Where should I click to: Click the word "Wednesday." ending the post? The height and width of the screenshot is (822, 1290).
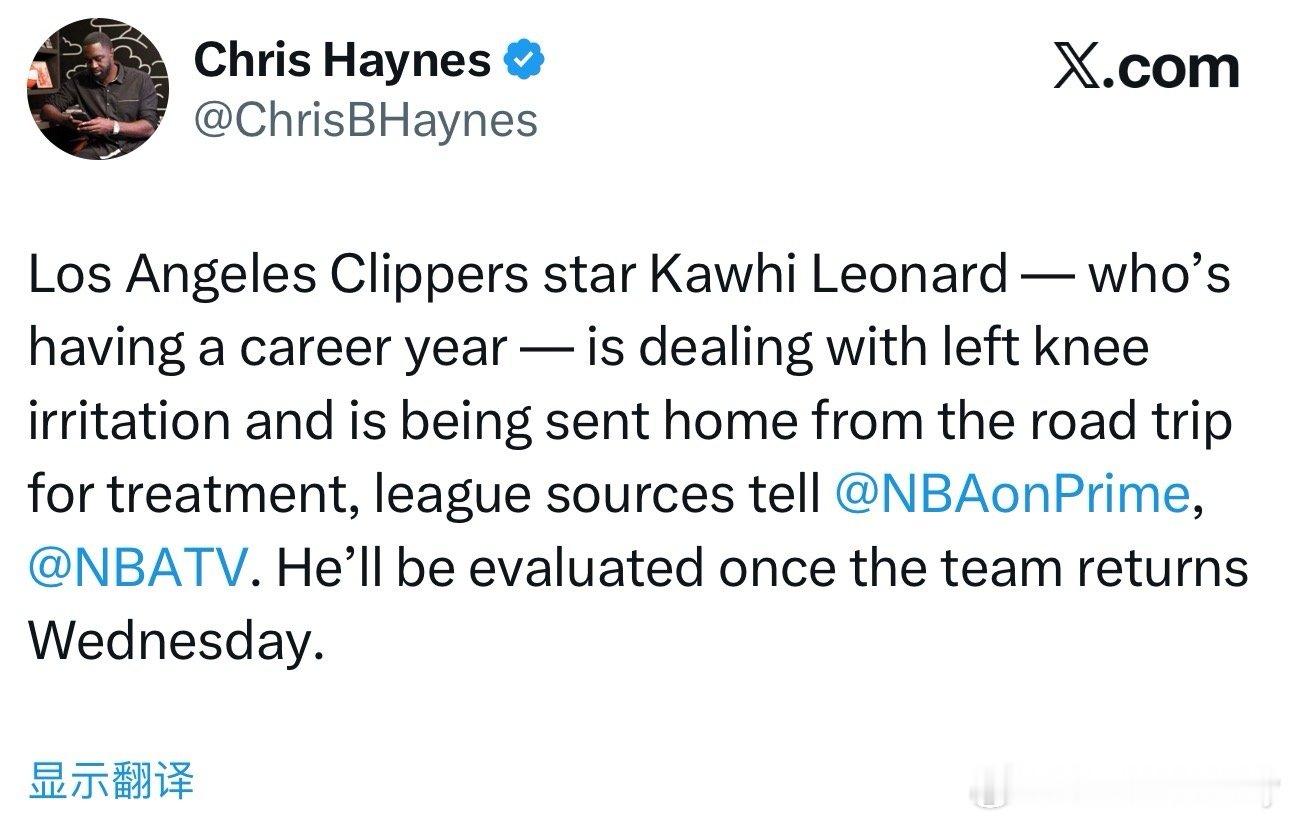point(176,641)
